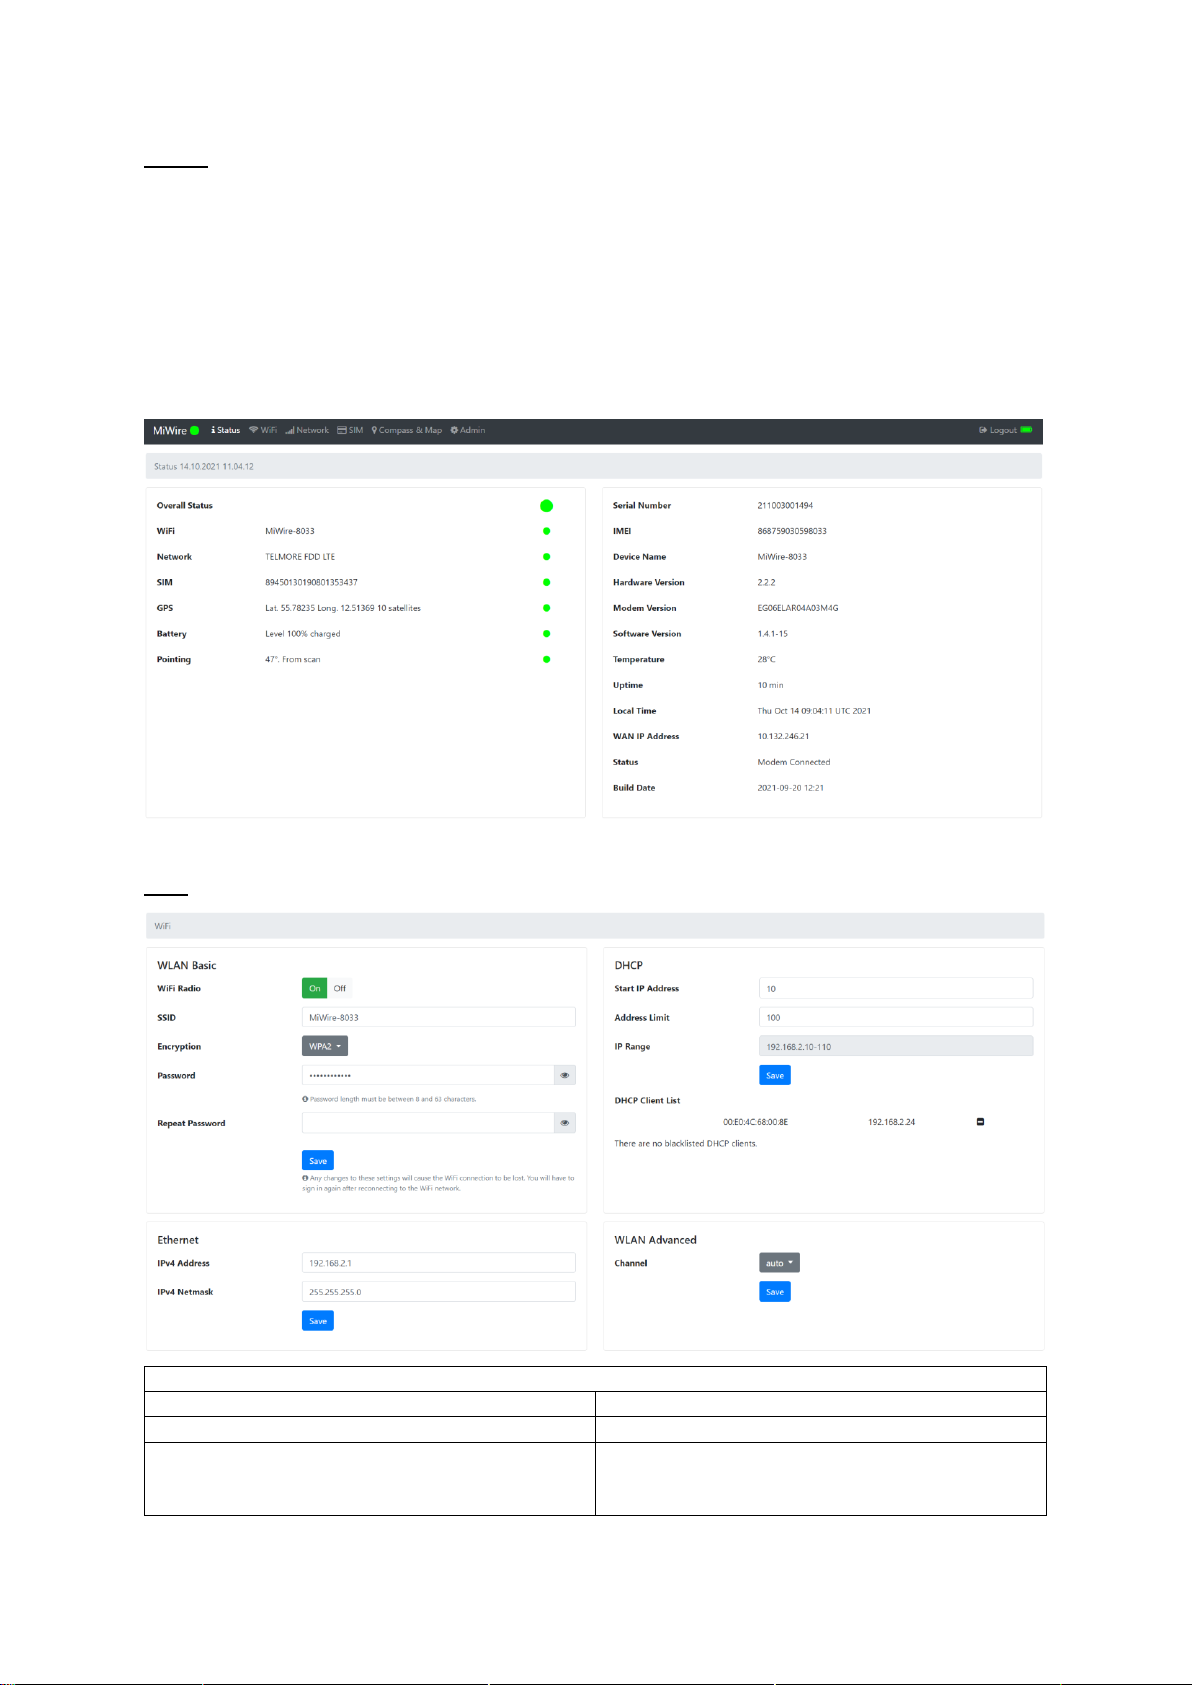The width and height of the screenshot is (1192, 1685).
Task: Click 47°. From scan pointing text
Action: coord(293,659)
